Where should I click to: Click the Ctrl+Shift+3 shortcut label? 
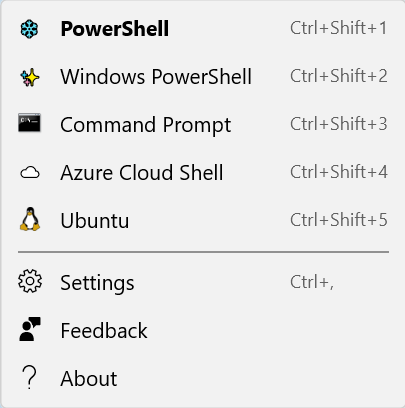(x=339, y=124)
